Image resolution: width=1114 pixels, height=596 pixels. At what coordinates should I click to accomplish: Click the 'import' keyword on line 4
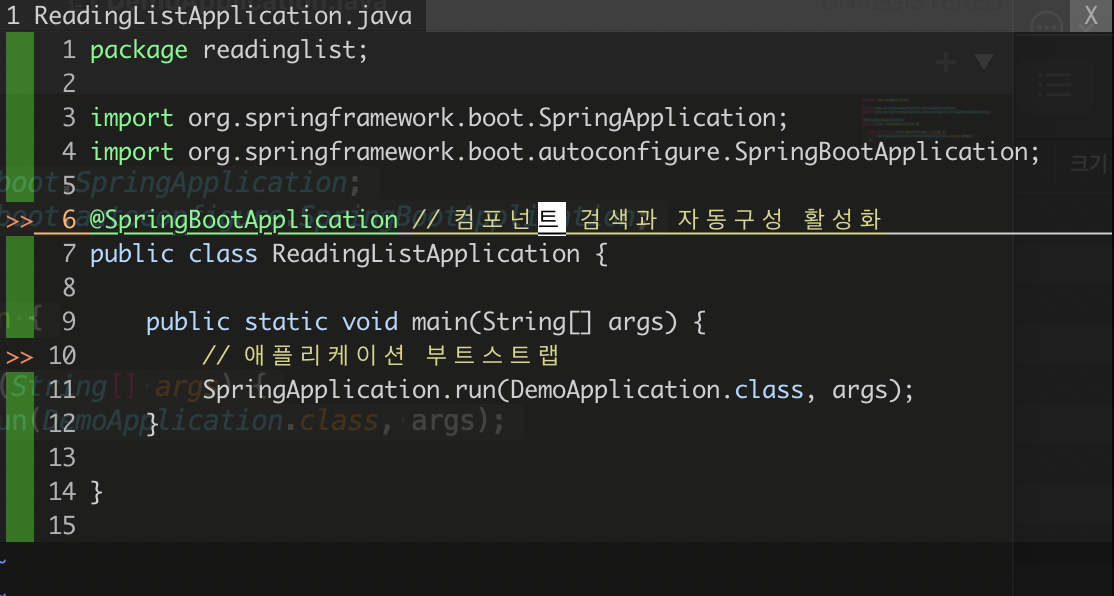point(131,152)
